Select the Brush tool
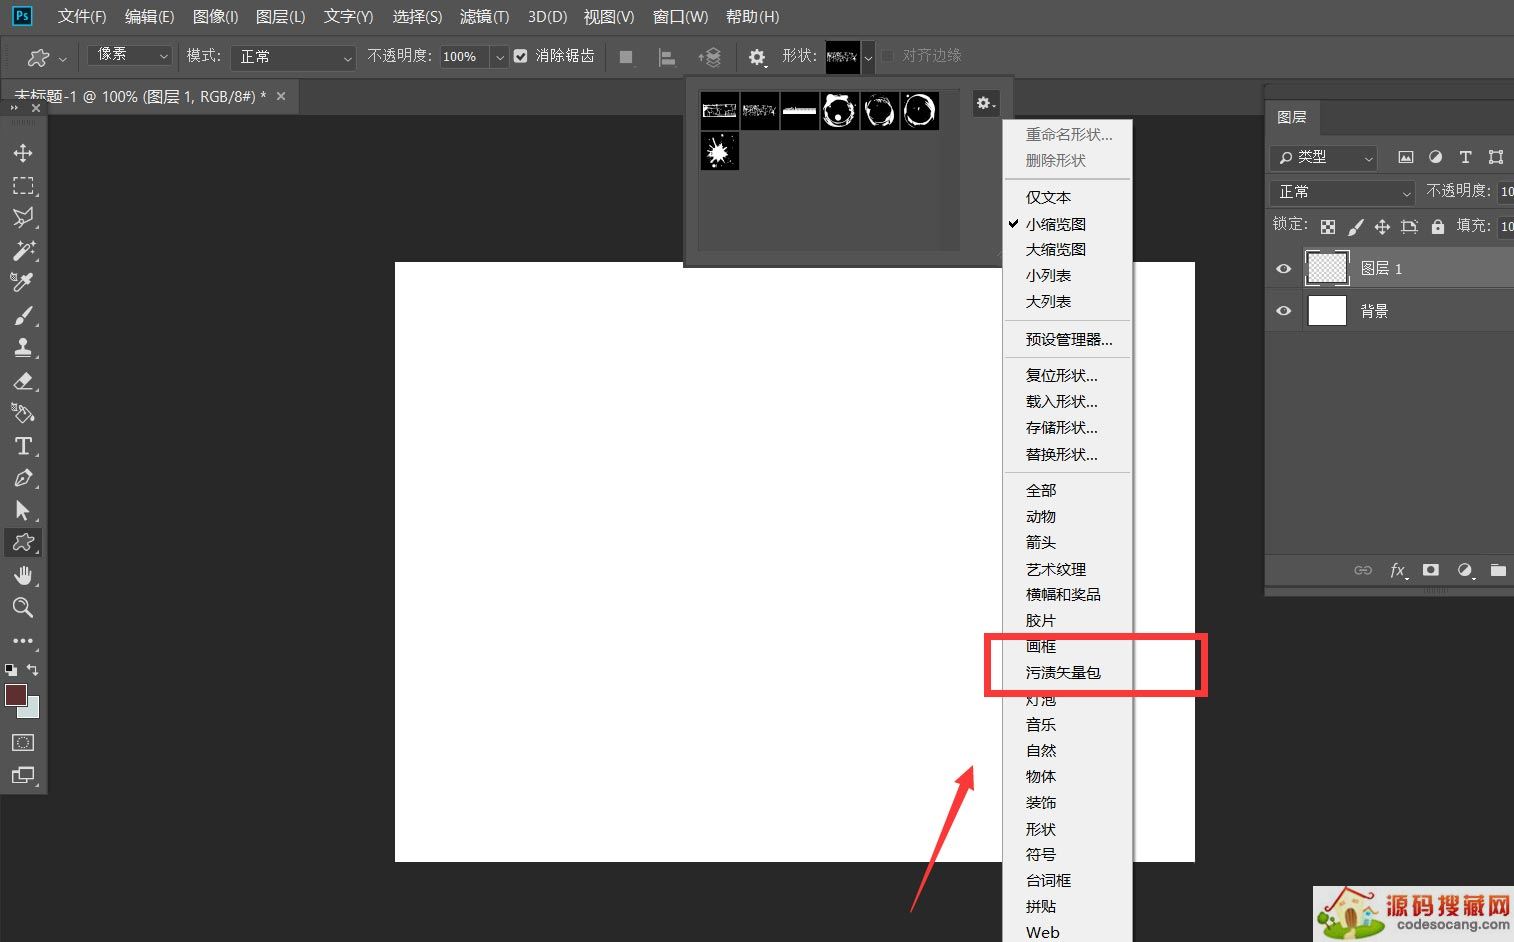Image resolution: width=1514 pixels, height=942 pixels. 24,315
